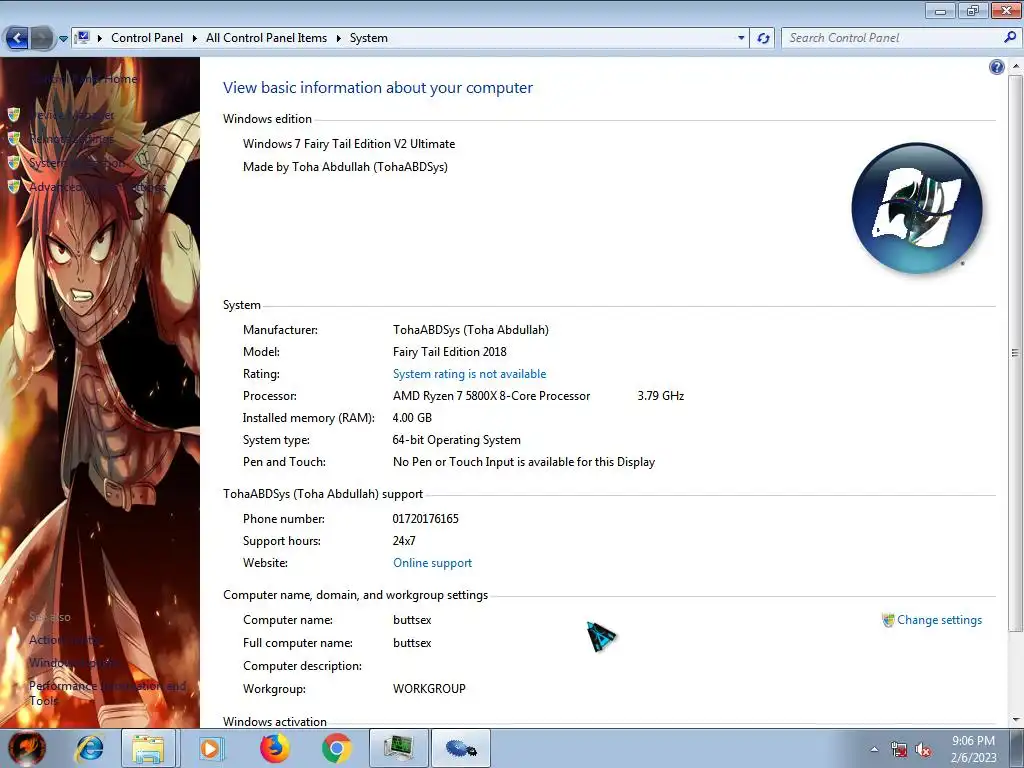Select the processor name 'AMD Ryzen 7 5800X 8-Core Processor'

[x=491, y=396]
